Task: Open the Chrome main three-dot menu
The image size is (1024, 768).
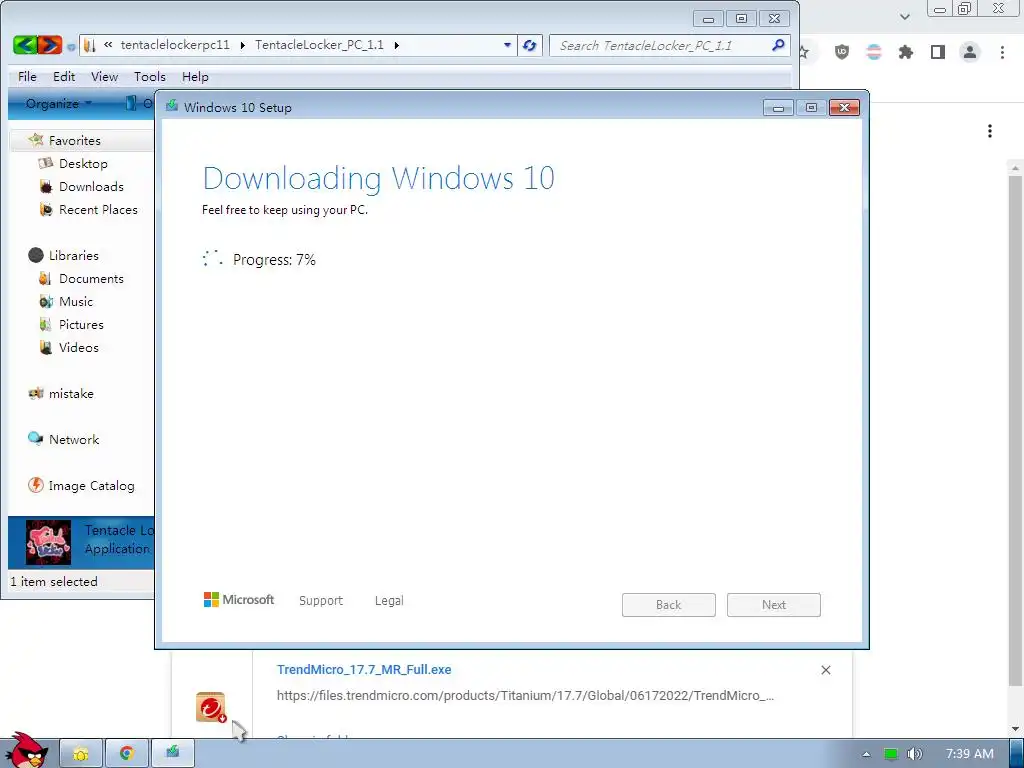Action: coord(1002,52)
